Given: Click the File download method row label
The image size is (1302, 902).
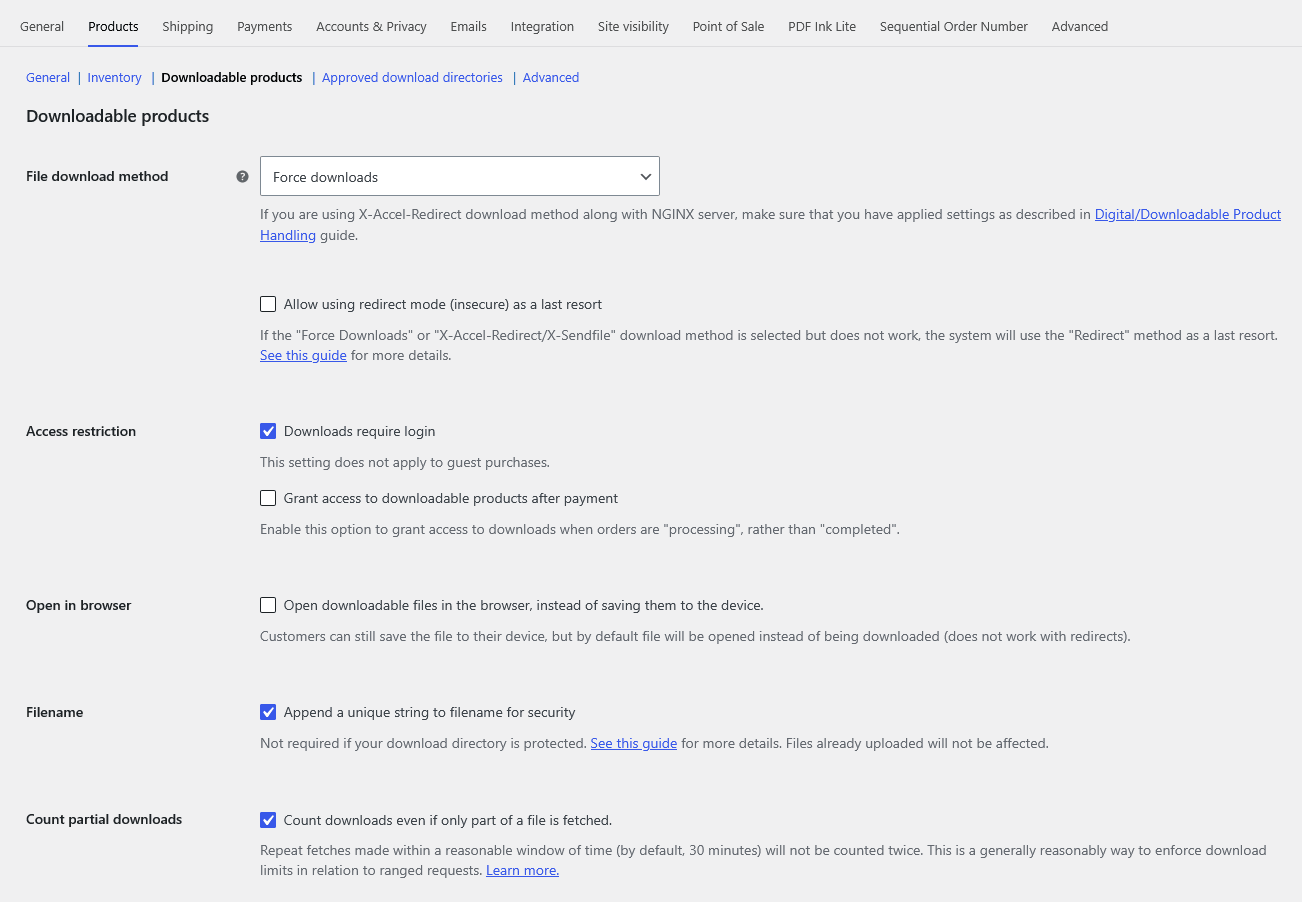Looking at the screenshot, I should (x=97, y=176).
